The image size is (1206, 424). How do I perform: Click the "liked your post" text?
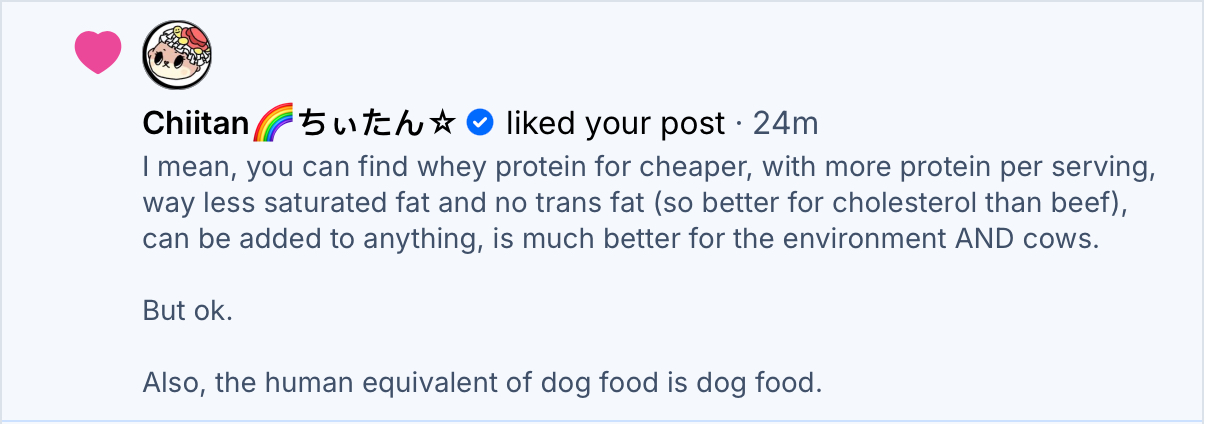pyautogui.click(x=615, y=123)
